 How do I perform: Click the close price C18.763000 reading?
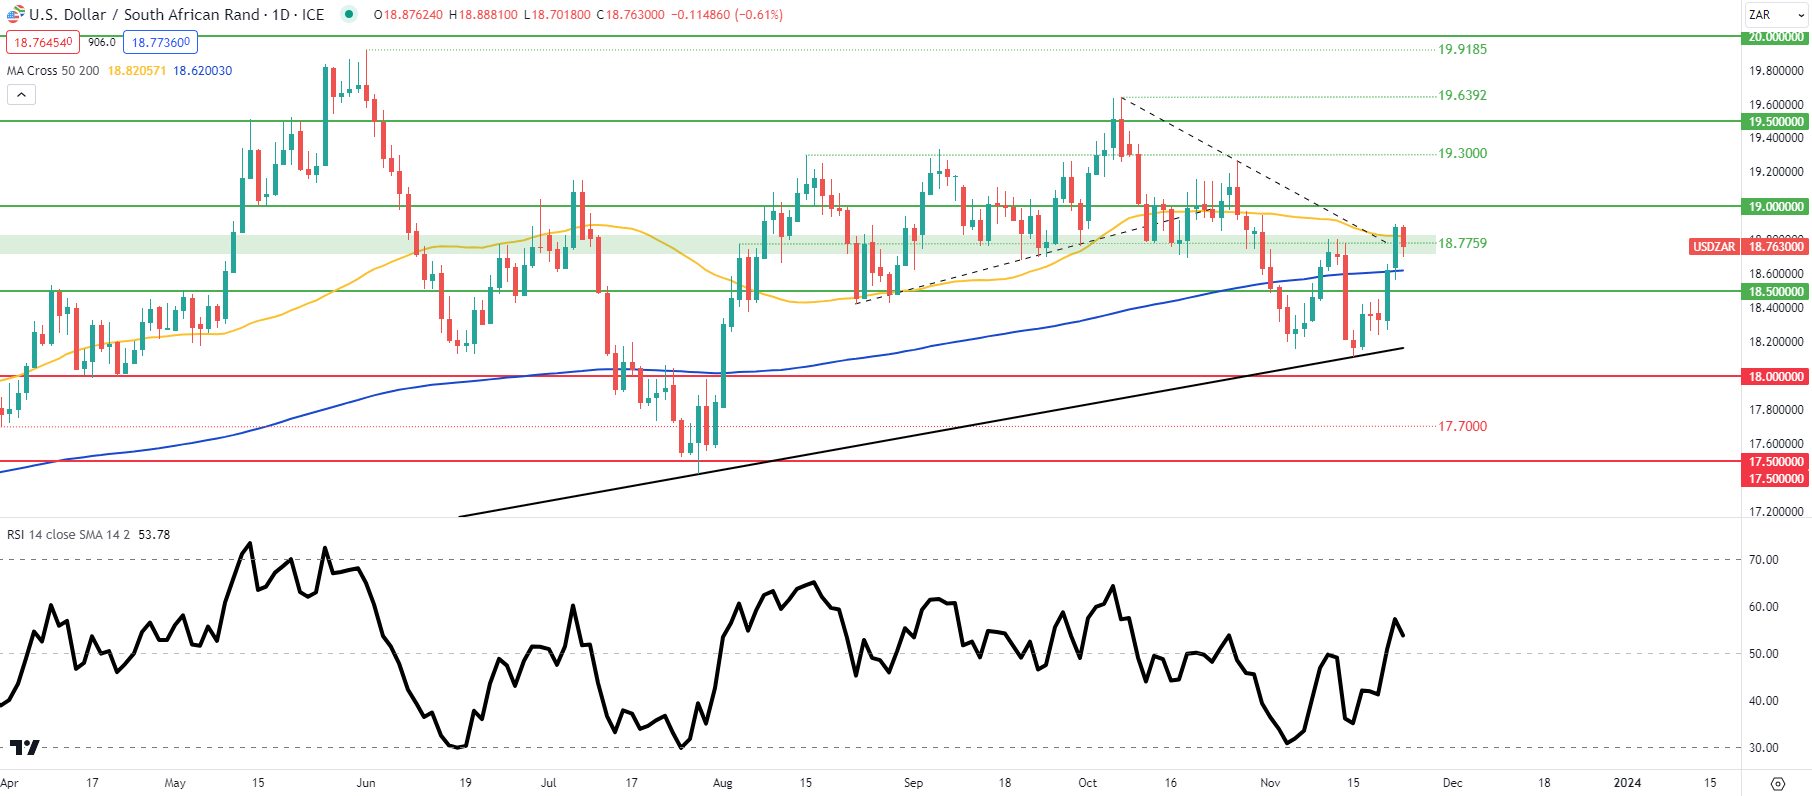630,15
